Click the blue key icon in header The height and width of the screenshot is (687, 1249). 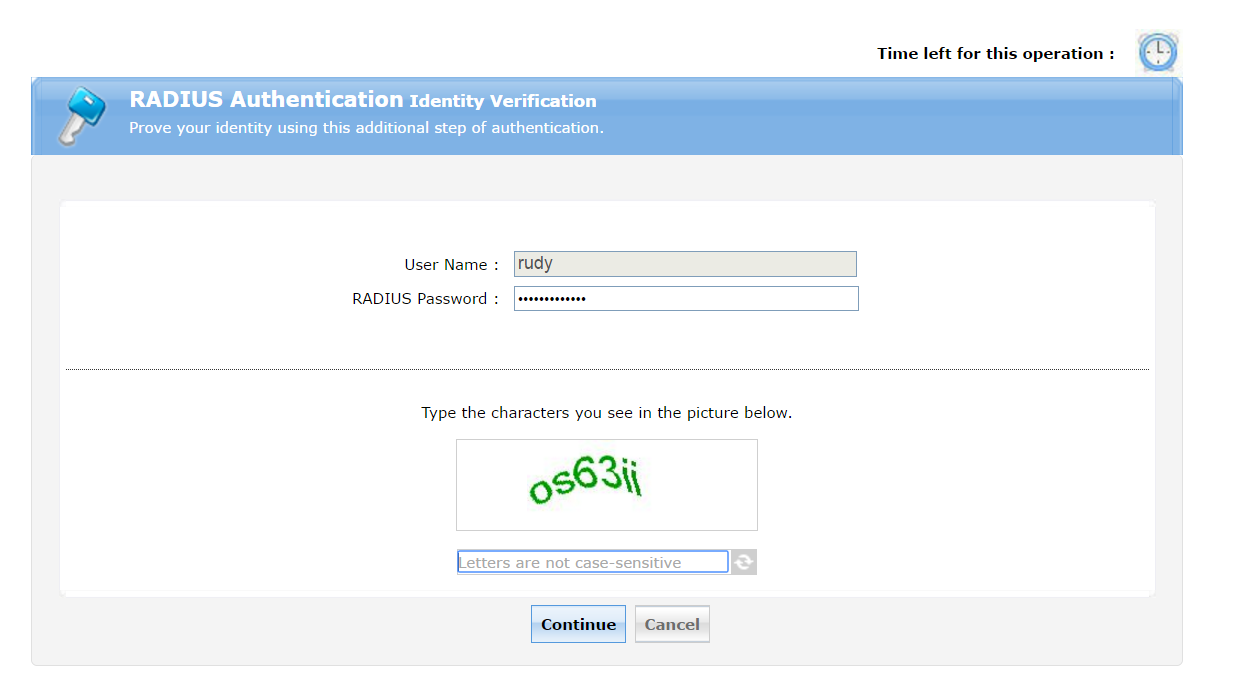pyautogui.click(x=80, y=115)
